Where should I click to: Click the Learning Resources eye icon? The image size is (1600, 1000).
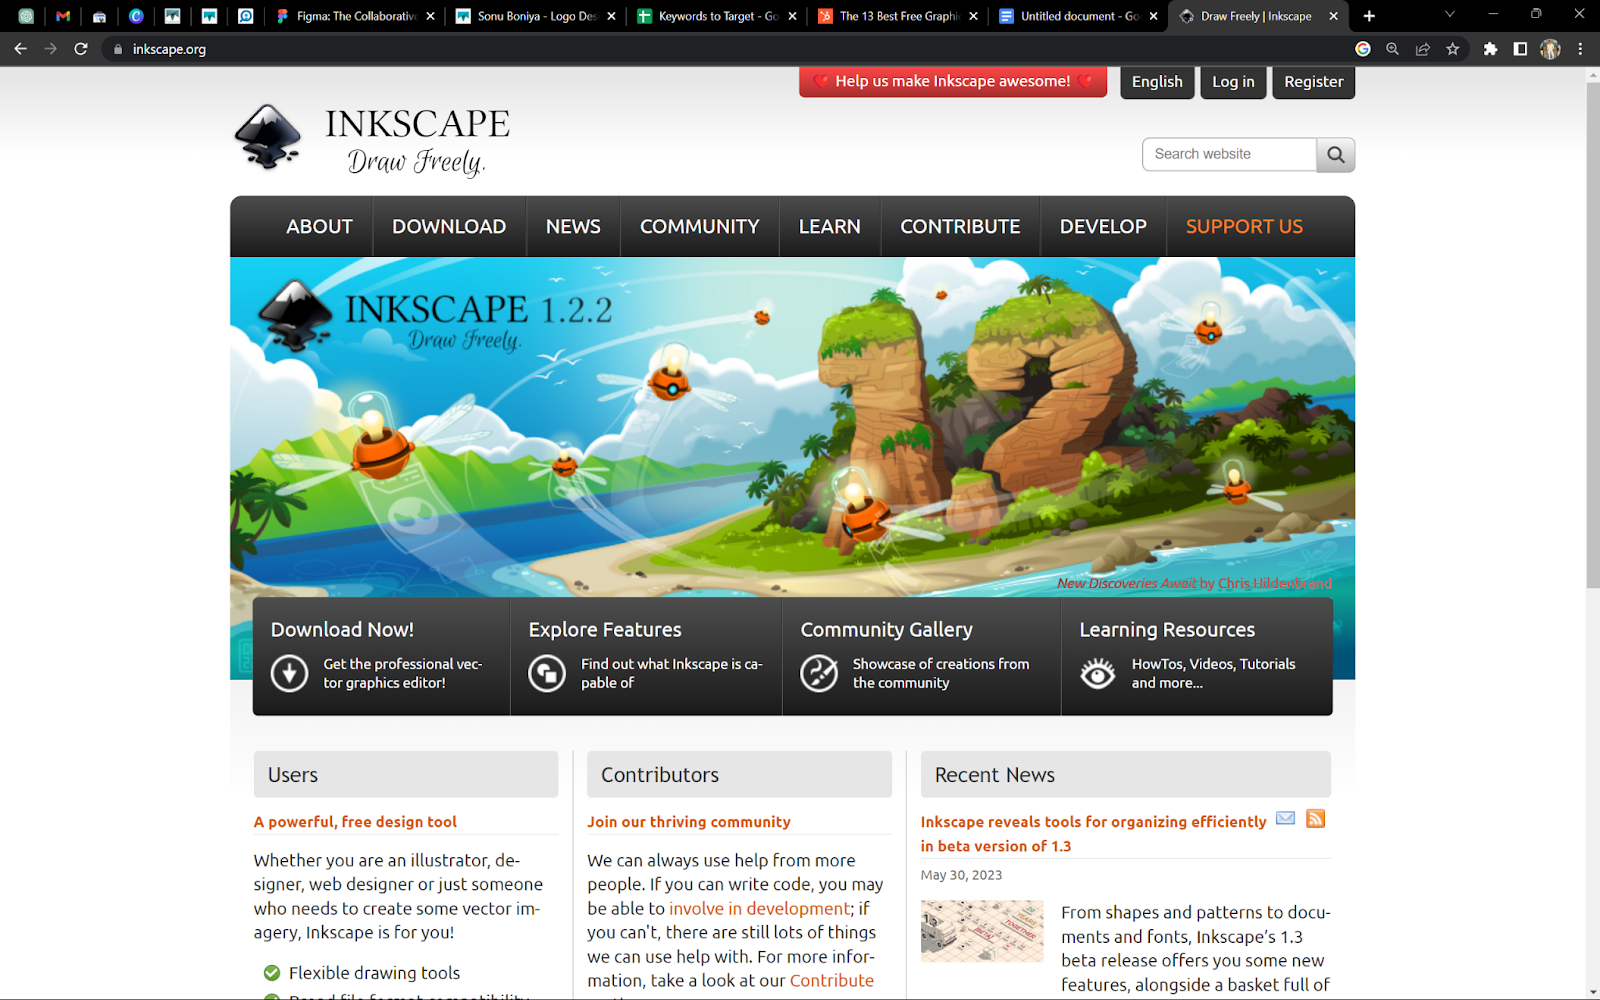[x=1097, y=673]
